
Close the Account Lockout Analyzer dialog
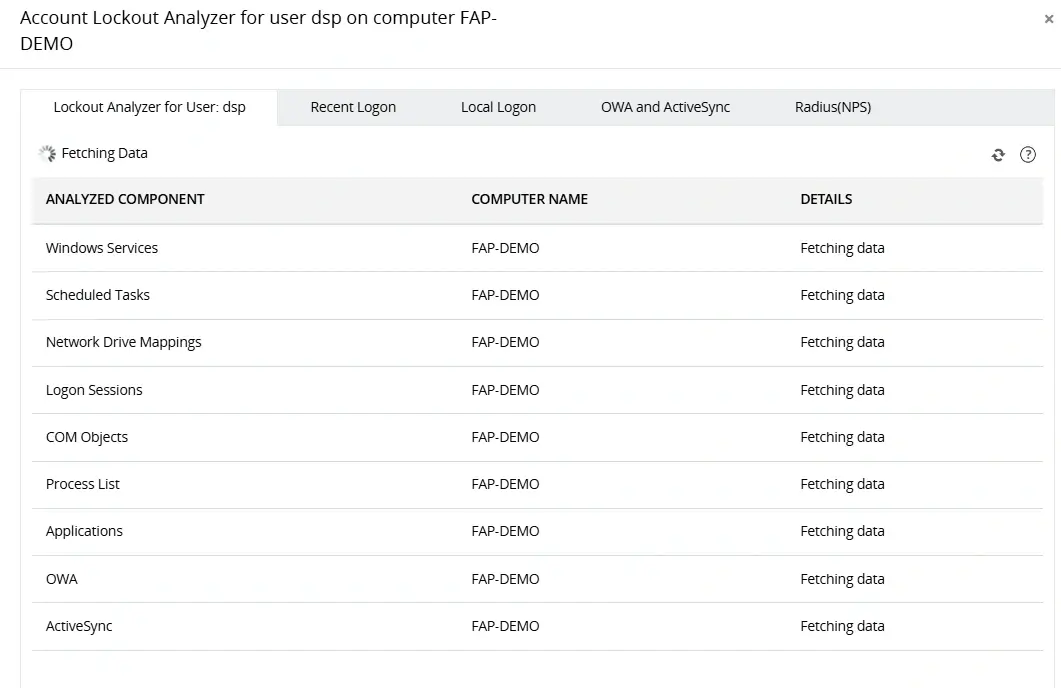pos(1048,19)
